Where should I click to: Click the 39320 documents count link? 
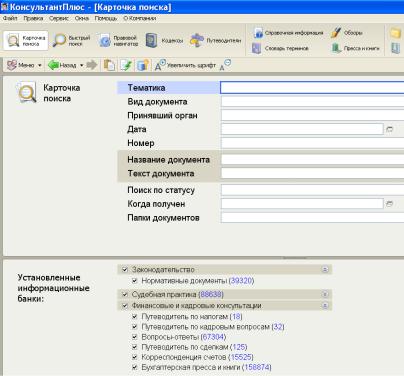pyautogui.click(x=242, y=281)
